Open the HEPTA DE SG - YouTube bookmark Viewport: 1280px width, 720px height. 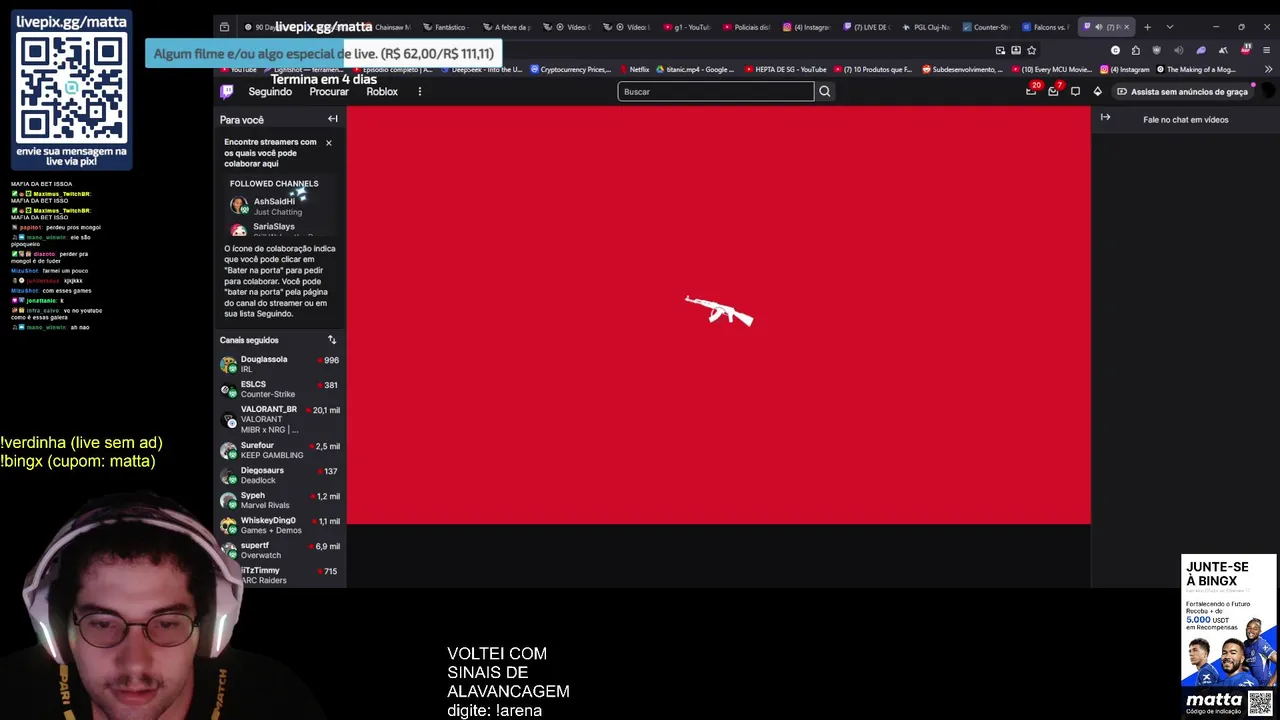pyautogui.click(x=785, y=70)
